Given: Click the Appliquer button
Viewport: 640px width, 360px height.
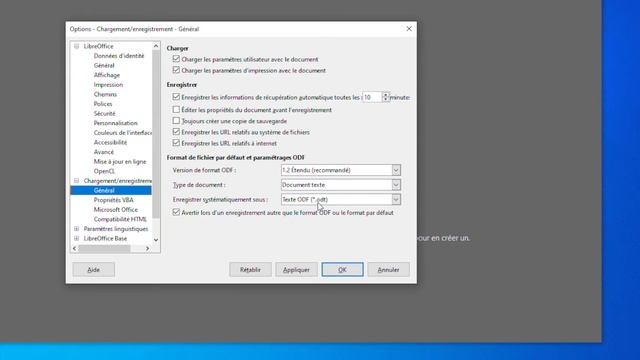Looking at the screenshot, I should (296, 270).
